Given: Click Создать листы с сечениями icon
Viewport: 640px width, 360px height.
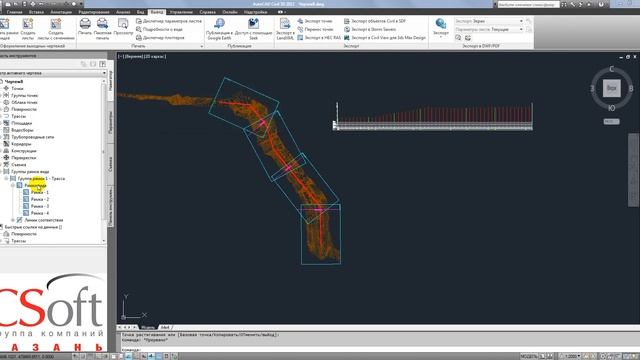Looking at the screenshot, I should coord(56,24).
